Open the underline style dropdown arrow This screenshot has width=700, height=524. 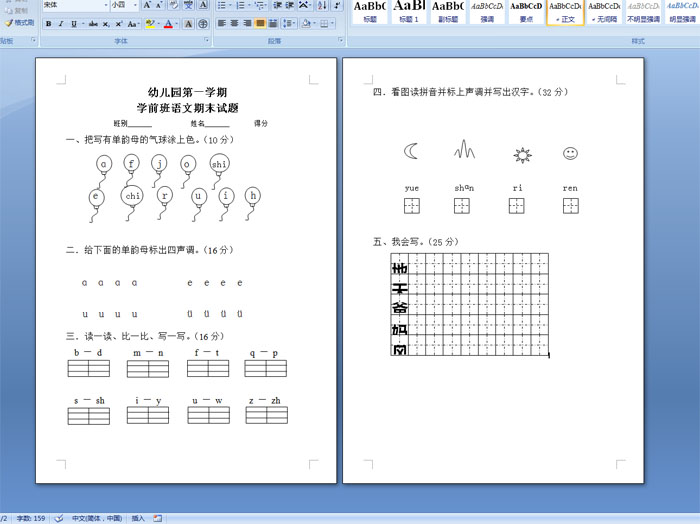pos(83,24)
